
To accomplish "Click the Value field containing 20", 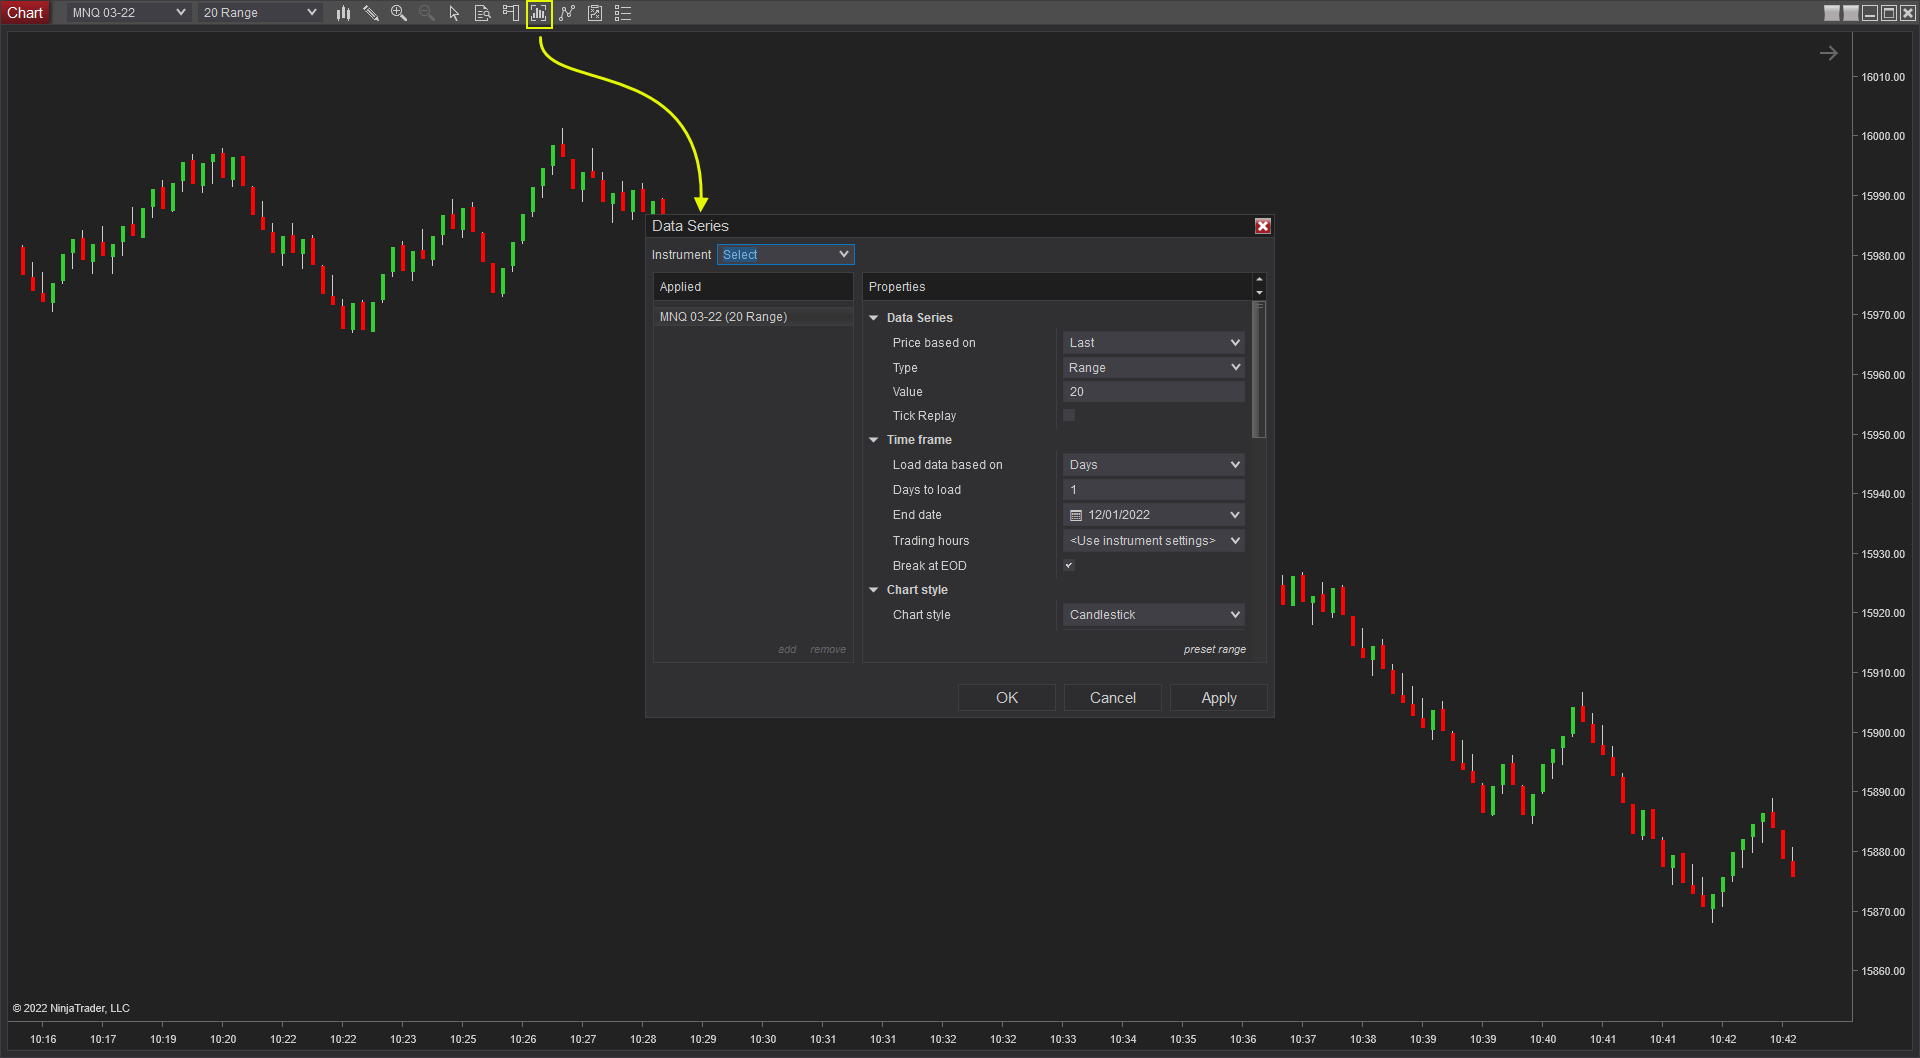I will tap(1154, 392).
